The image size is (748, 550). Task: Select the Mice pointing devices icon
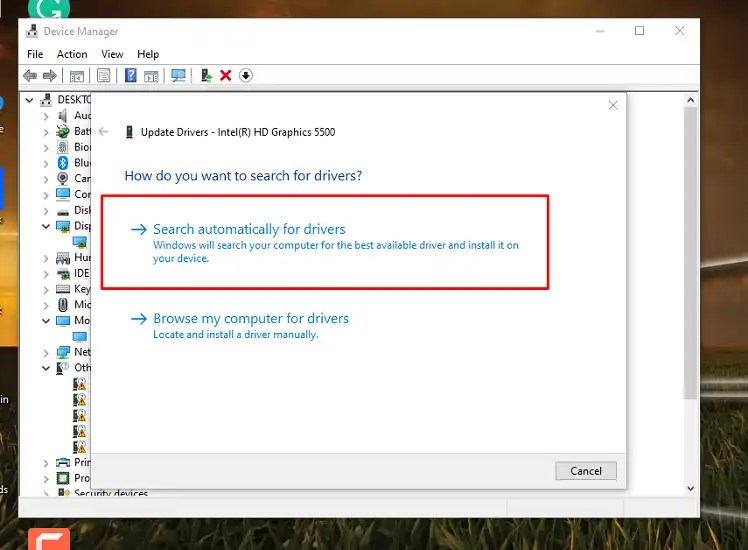[x=62, y=304]
